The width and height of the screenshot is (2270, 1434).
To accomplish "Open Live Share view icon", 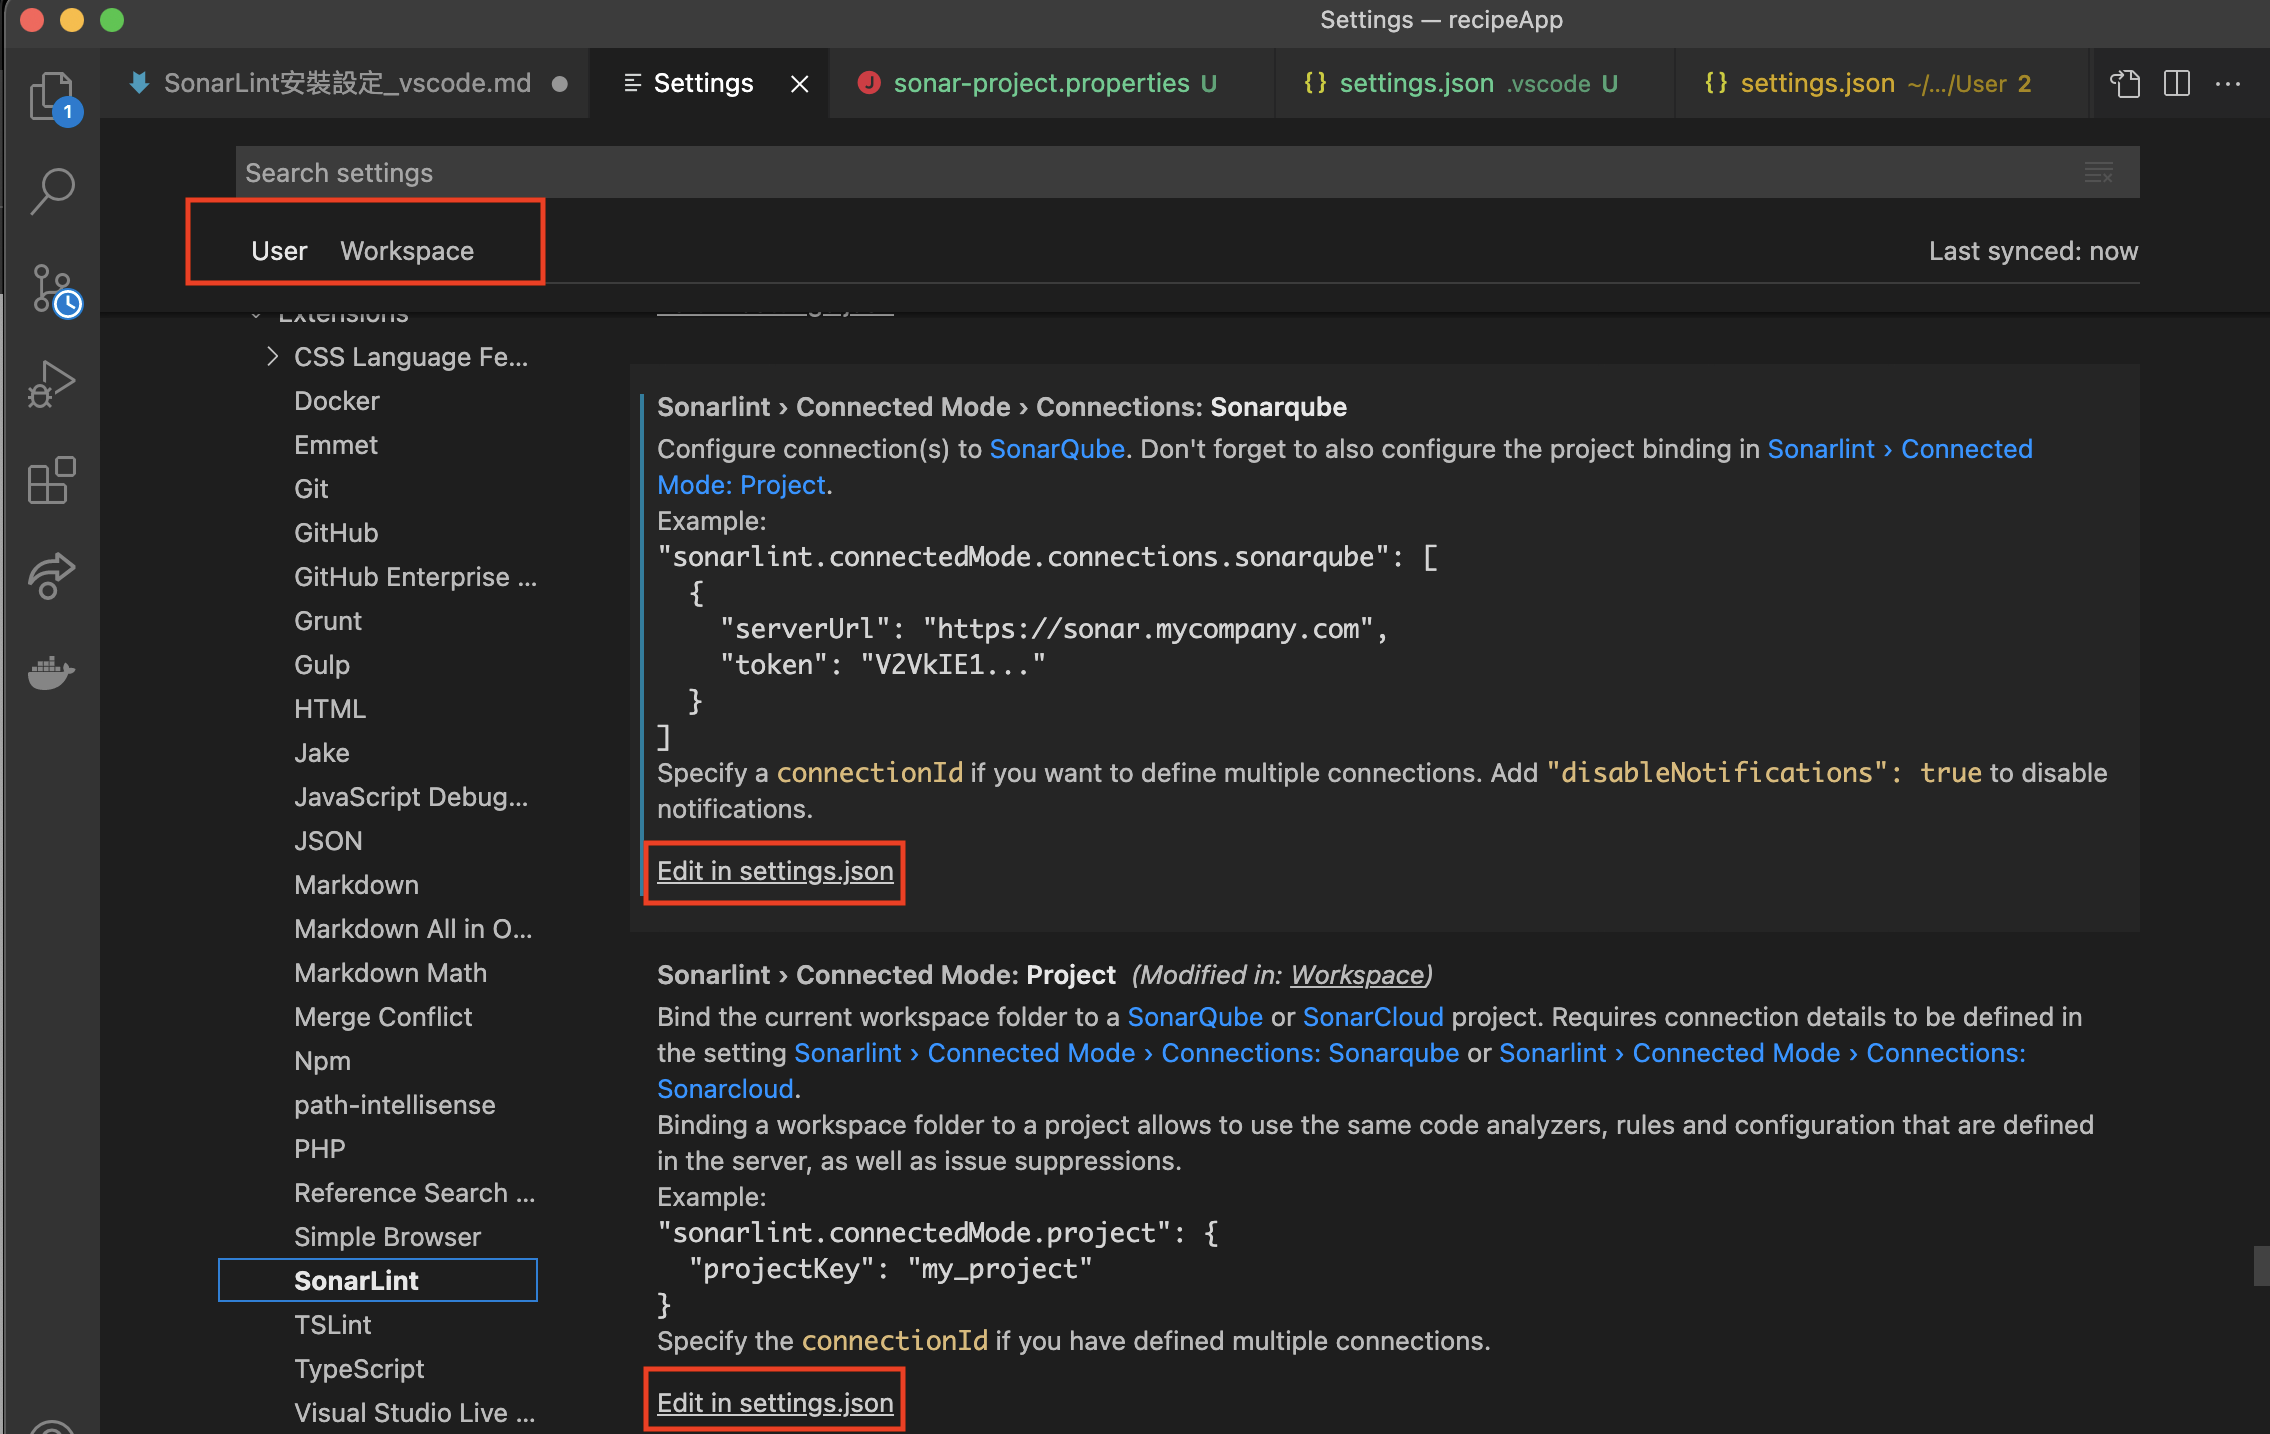I will 52,576.
